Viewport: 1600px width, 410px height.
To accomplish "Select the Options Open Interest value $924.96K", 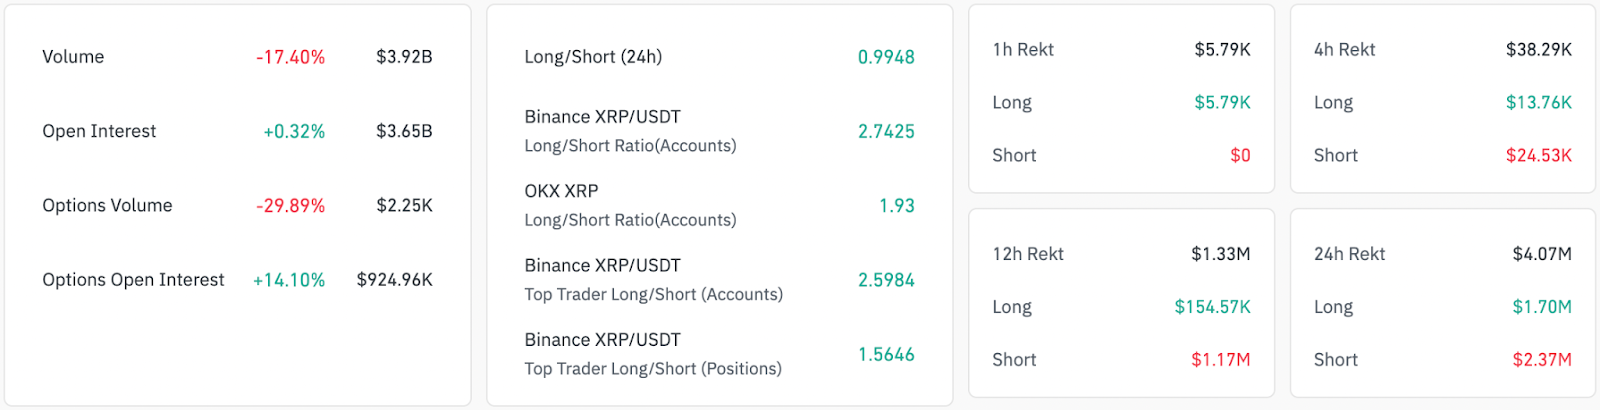I will pos(394,280).
